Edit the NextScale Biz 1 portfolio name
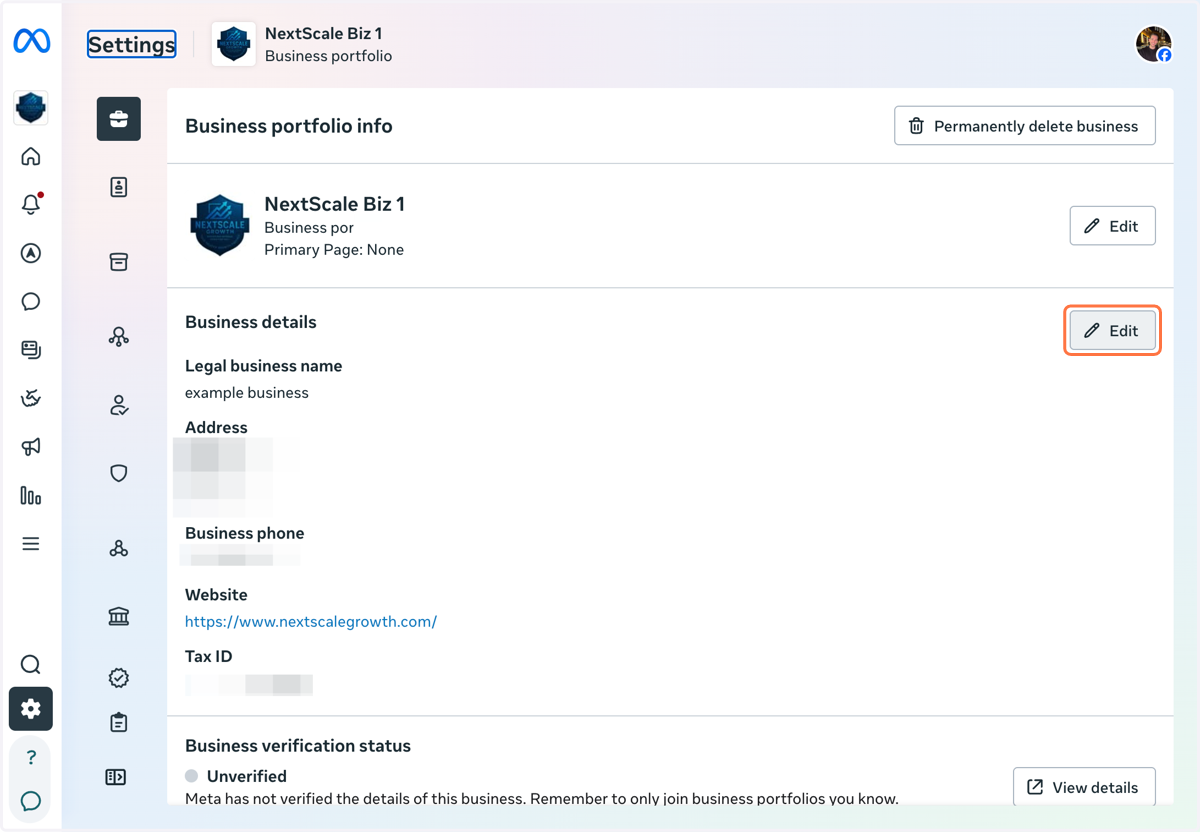The height and width of the screenshot is (832, 1200). point(1112,226)
